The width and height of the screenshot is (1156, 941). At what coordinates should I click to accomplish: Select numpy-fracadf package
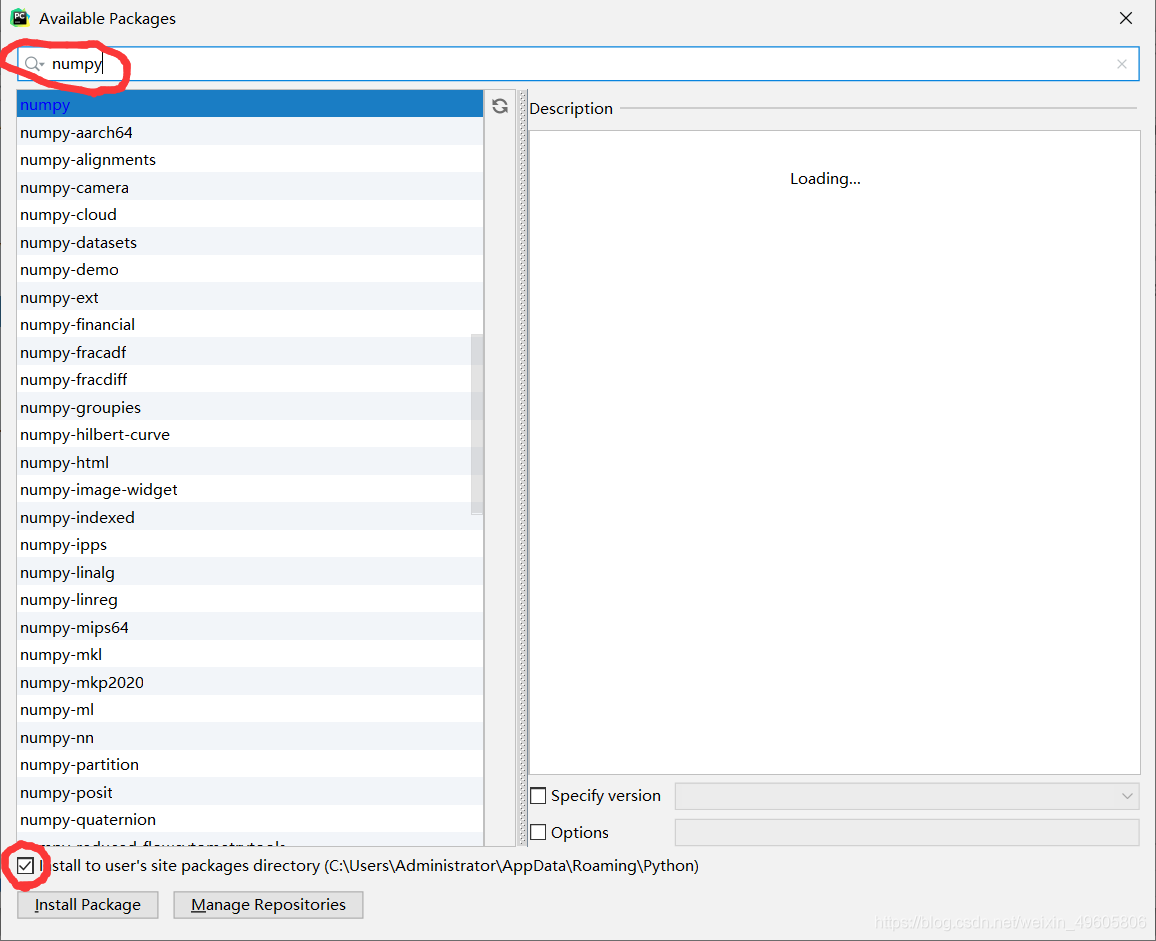pos(250,353)
